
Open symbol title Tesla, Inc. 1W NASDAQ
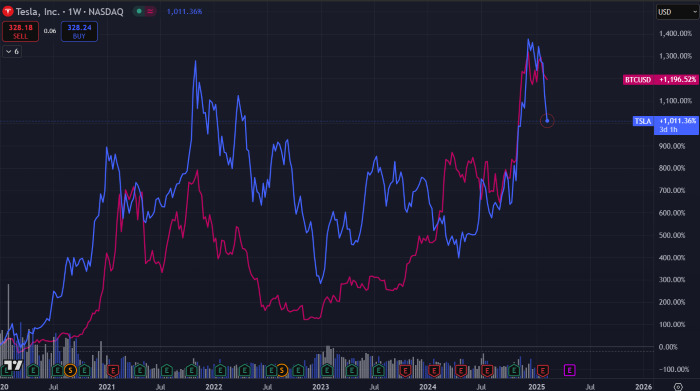click(x=69, y=12)
